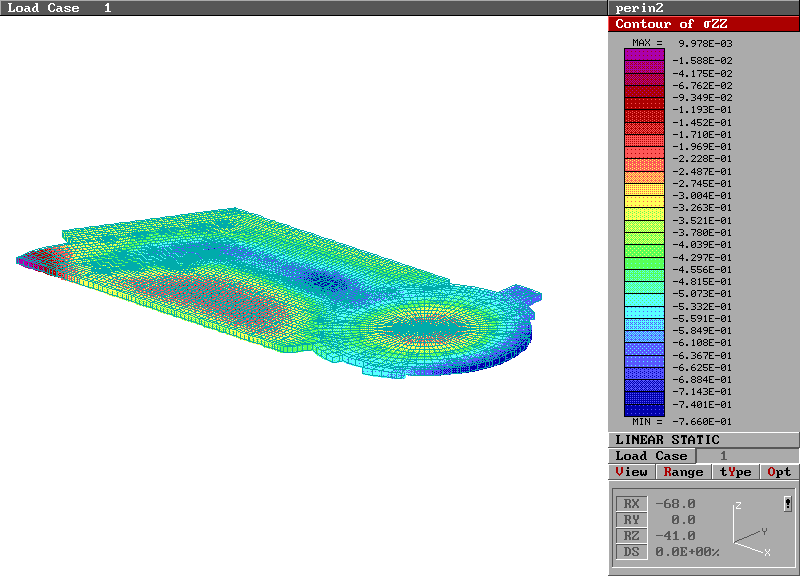Screen dimensions: 800x576
Task: Click the XYZ axis triad indicator
Action: [x=748, y=531]
